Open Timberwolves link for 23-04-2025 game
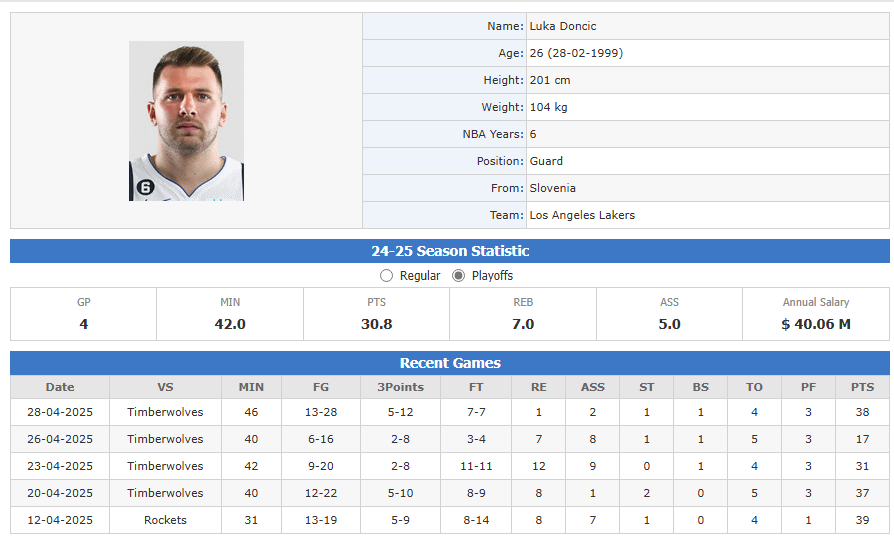This screenshot has width=894, height=538. 165,466
